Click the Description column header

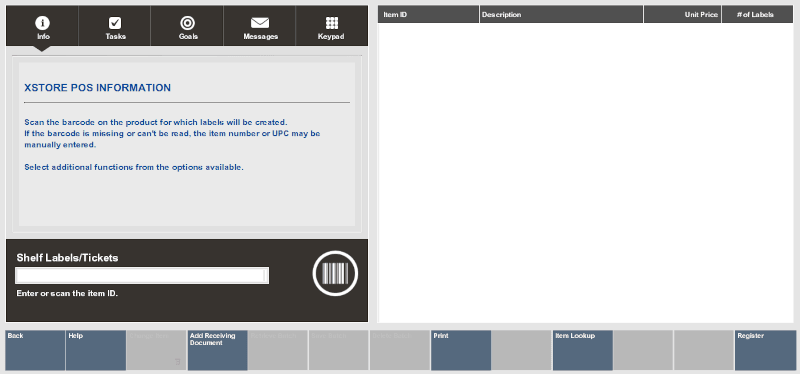pos(561,15)
